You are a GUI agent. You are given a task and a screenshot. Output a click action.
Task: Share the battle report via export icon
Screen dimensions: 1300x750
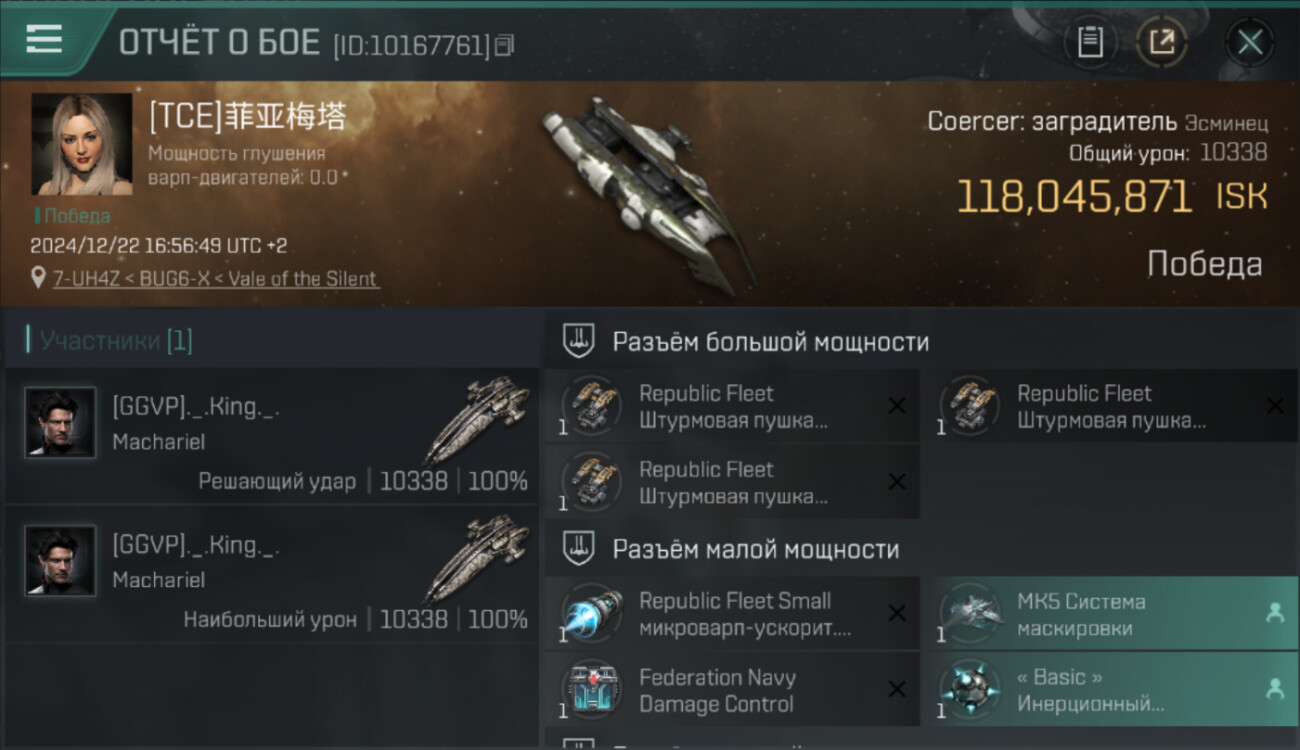tap(1162, 42)
